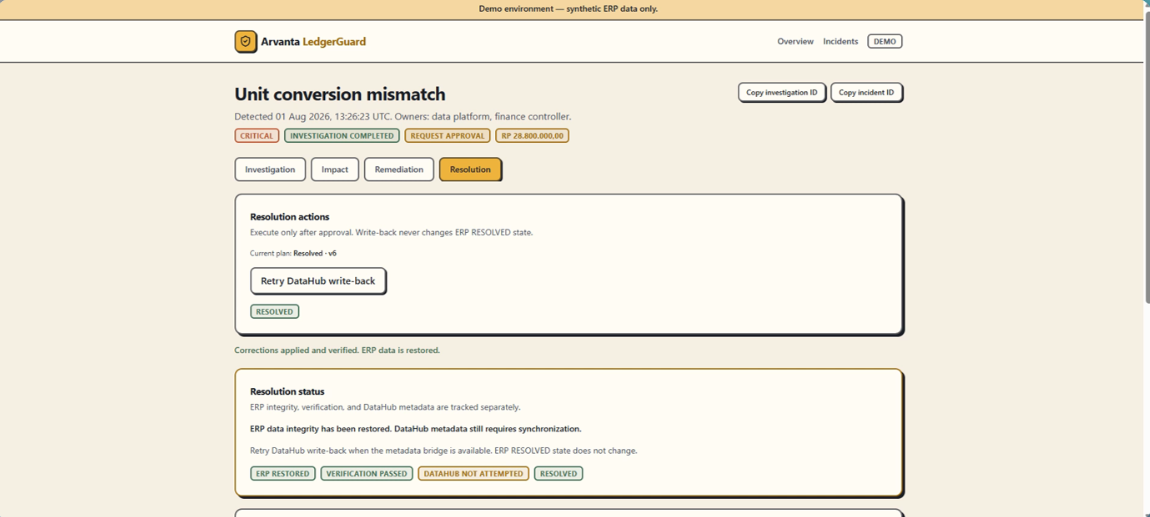Retry the DataHub write-back
1150x517 pixels.
318,281
